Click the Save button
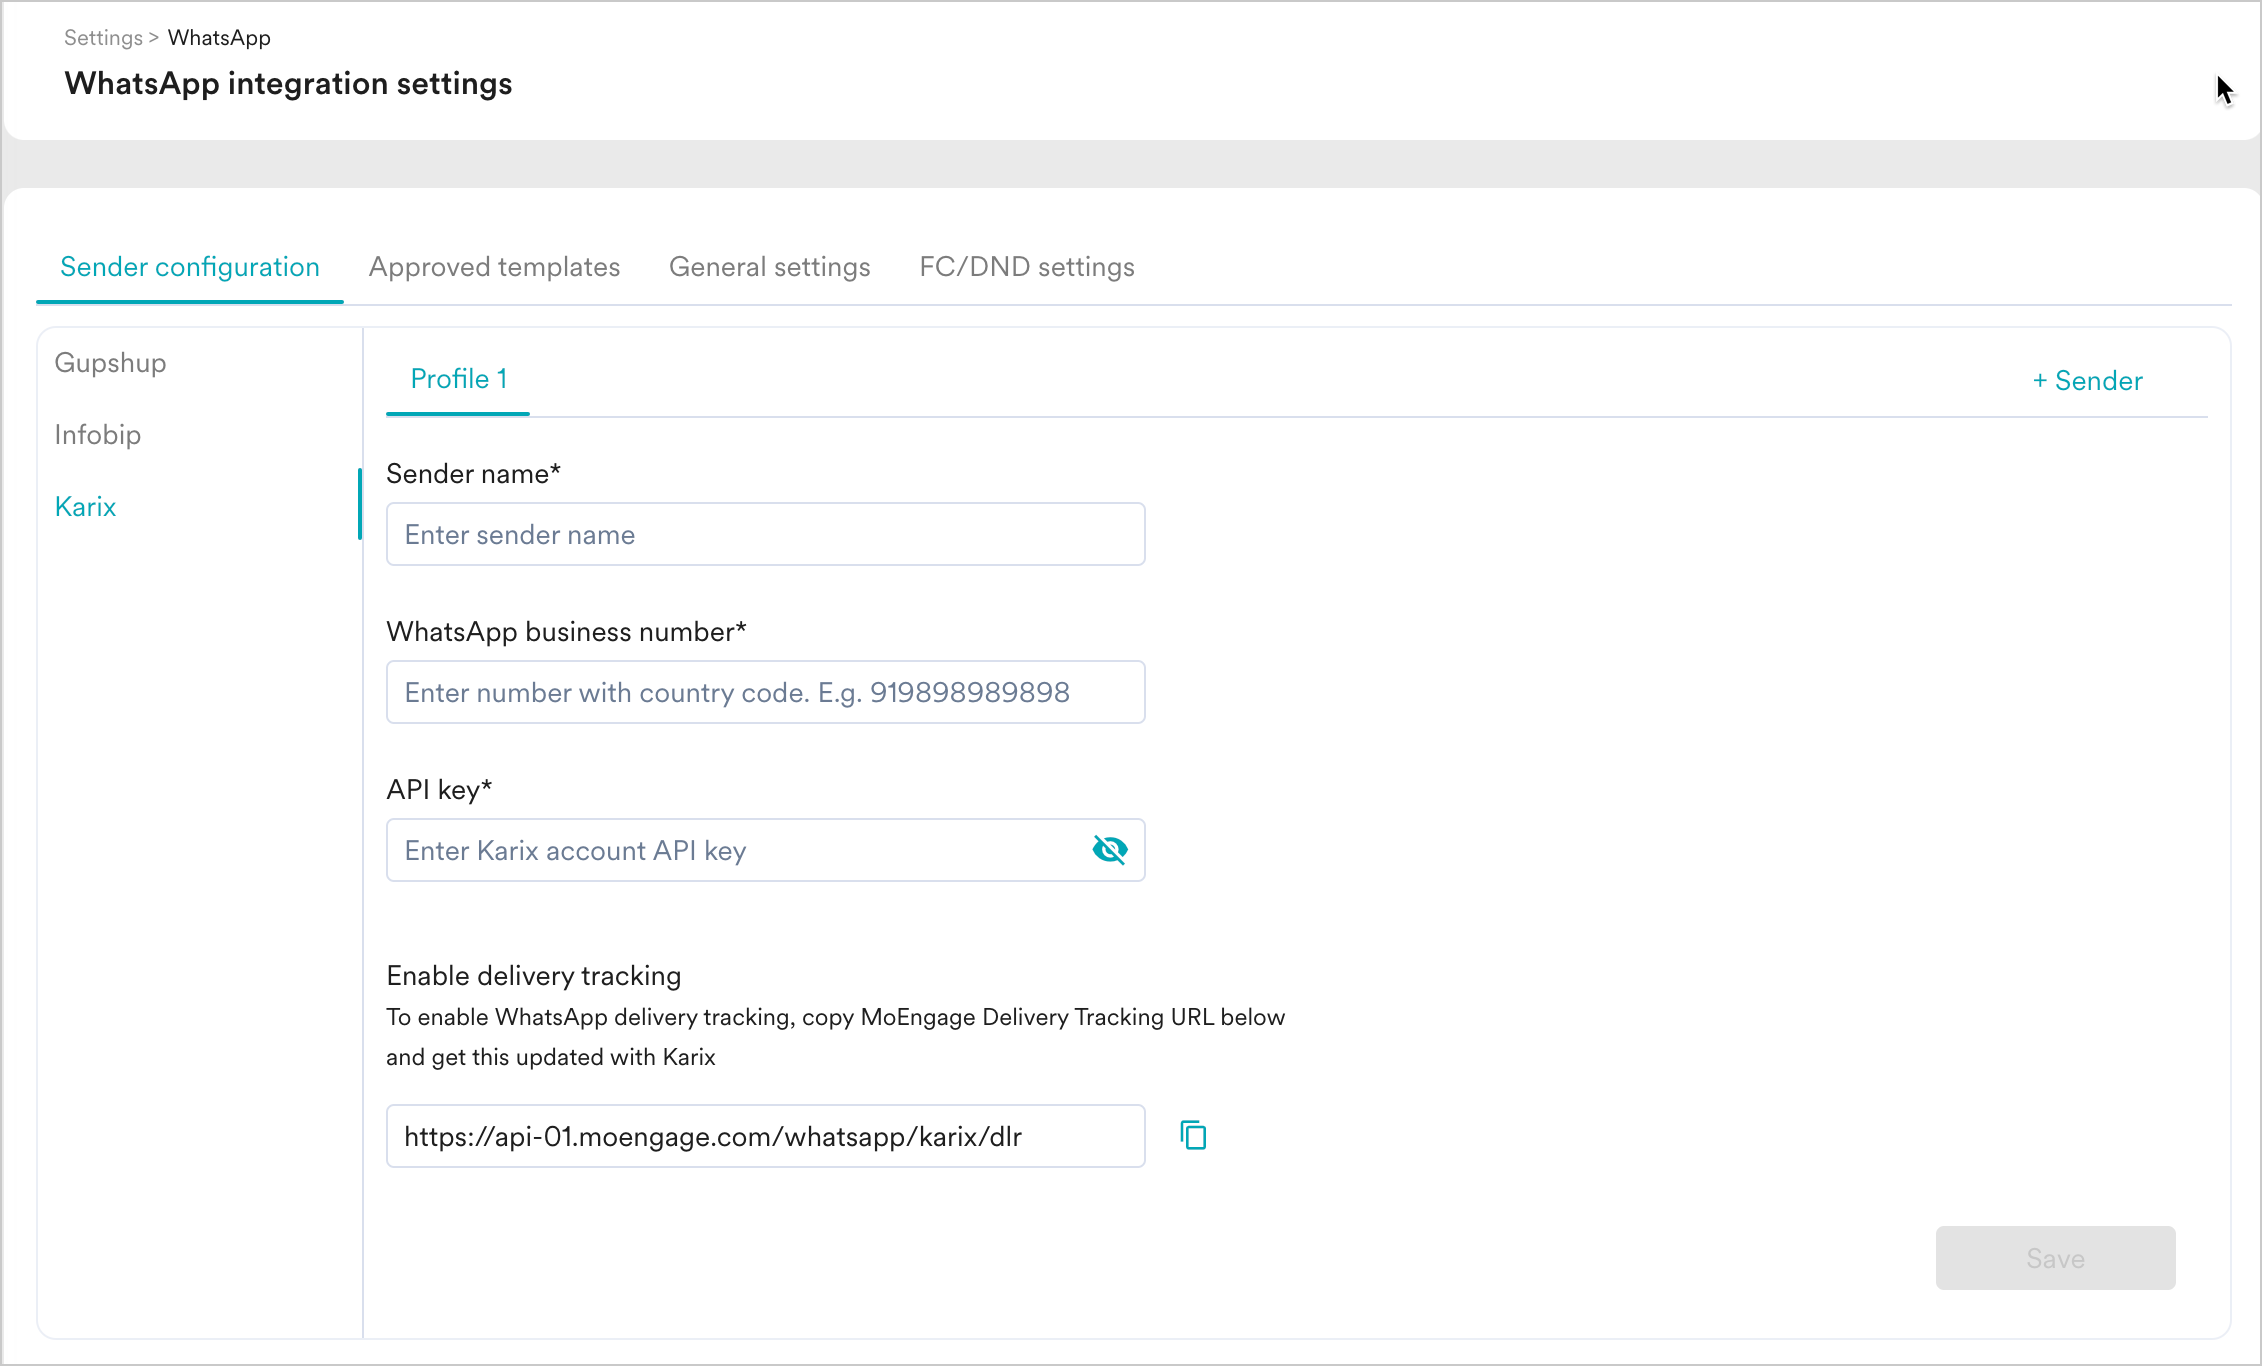The height and width of the screenshot is (1366, 2262). click(2055, 1258)
